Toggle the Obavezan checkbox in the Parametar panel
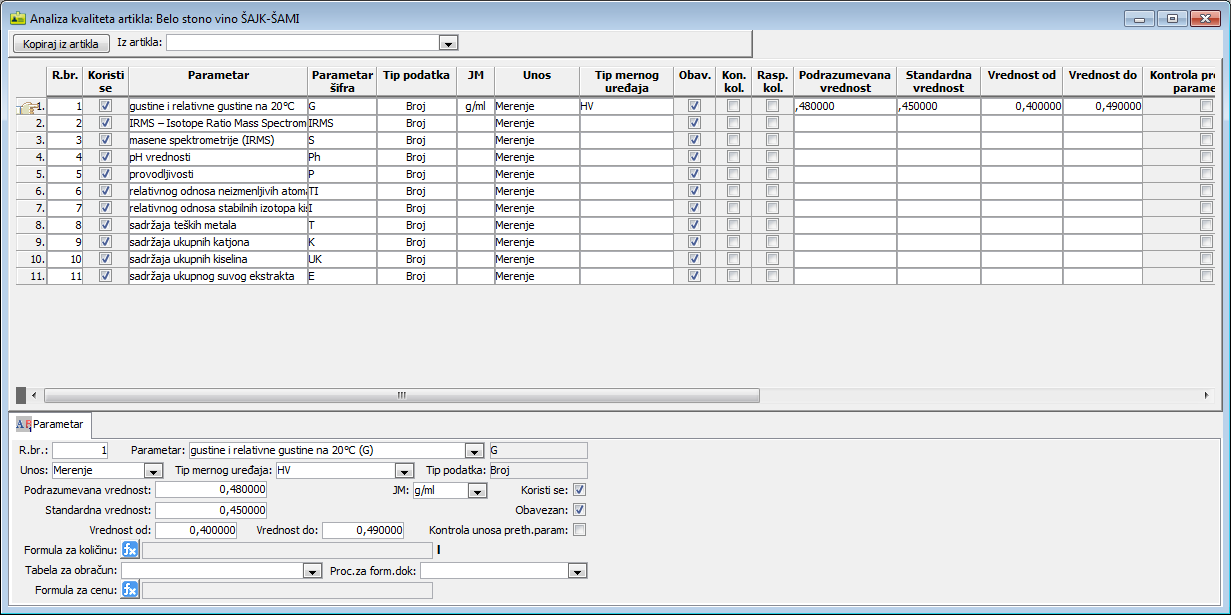 click(579, 510)
